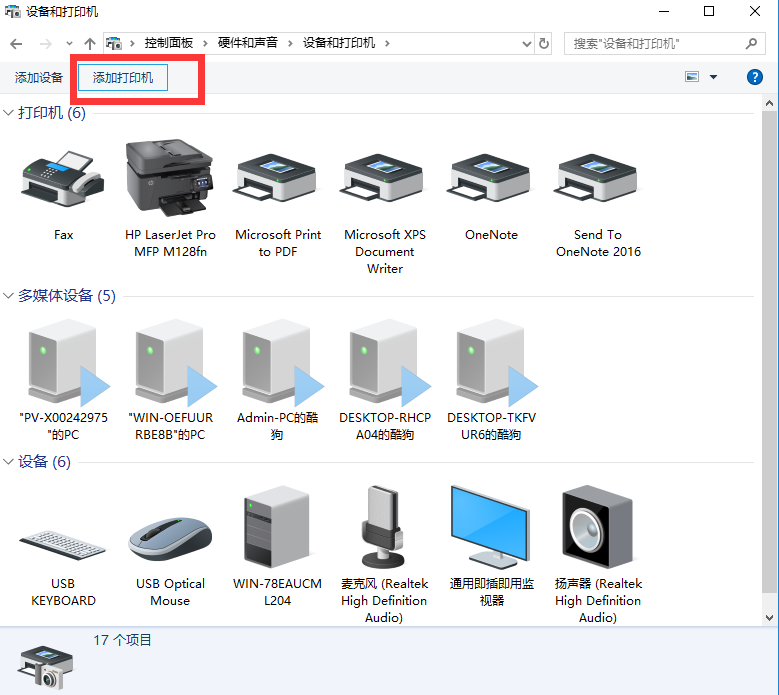This screenshot has width=779, height=695.
Task: Expand chevron after 硬件和声音 breadcrumb
Action: [x=290, y=44]
